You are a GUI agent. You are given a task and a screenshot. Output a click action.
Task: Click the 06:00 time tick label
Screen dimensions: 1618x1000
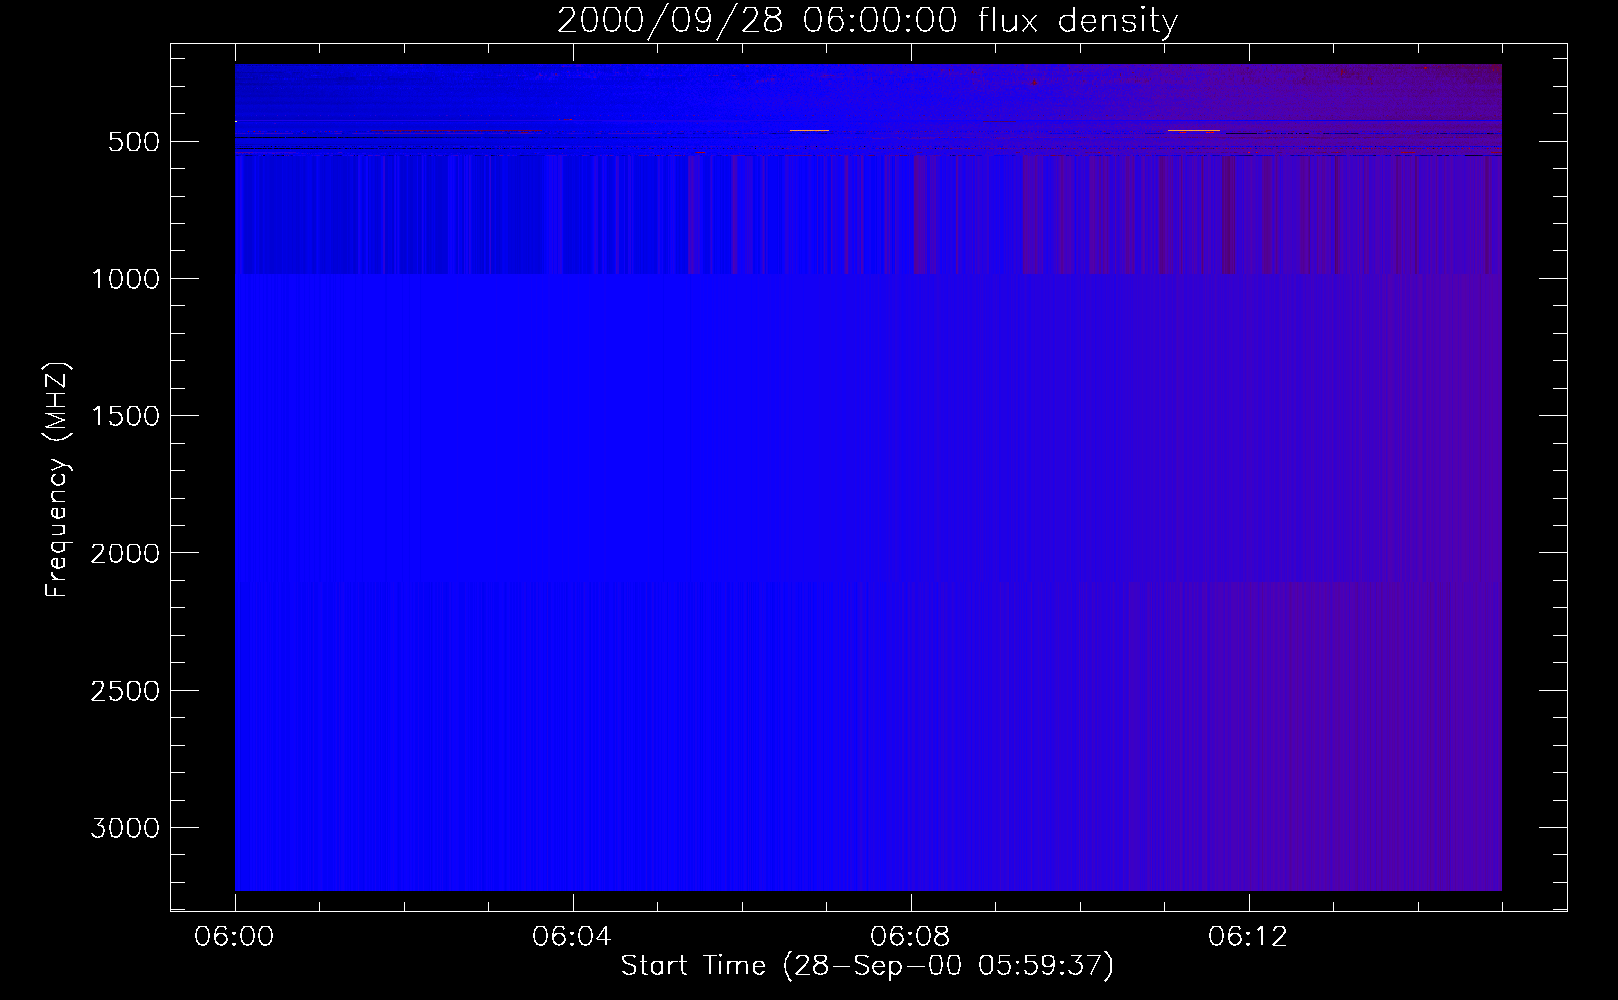(x=234, y=937)
